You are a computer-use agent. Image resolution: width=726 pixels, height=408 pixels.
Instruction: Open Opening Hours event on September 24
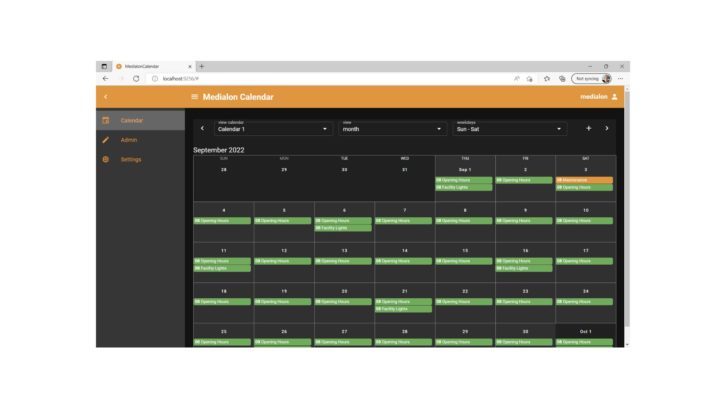pyautogui.click(x=584, y=301)
